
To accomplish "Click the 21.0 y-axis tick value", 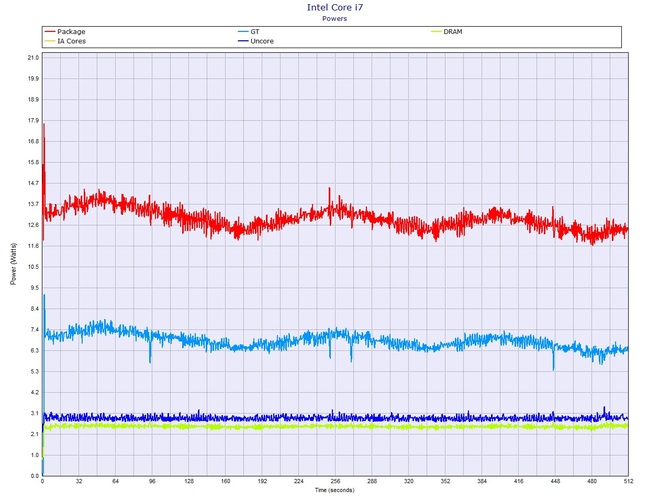I will 33,58.
